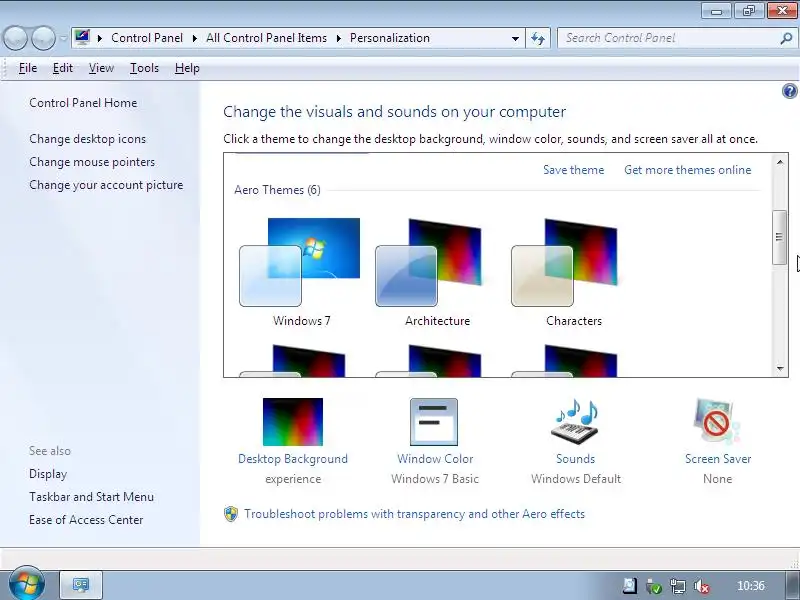
Task: Expand arrow before All Control Panel Items
Action: tap(195, 38)
